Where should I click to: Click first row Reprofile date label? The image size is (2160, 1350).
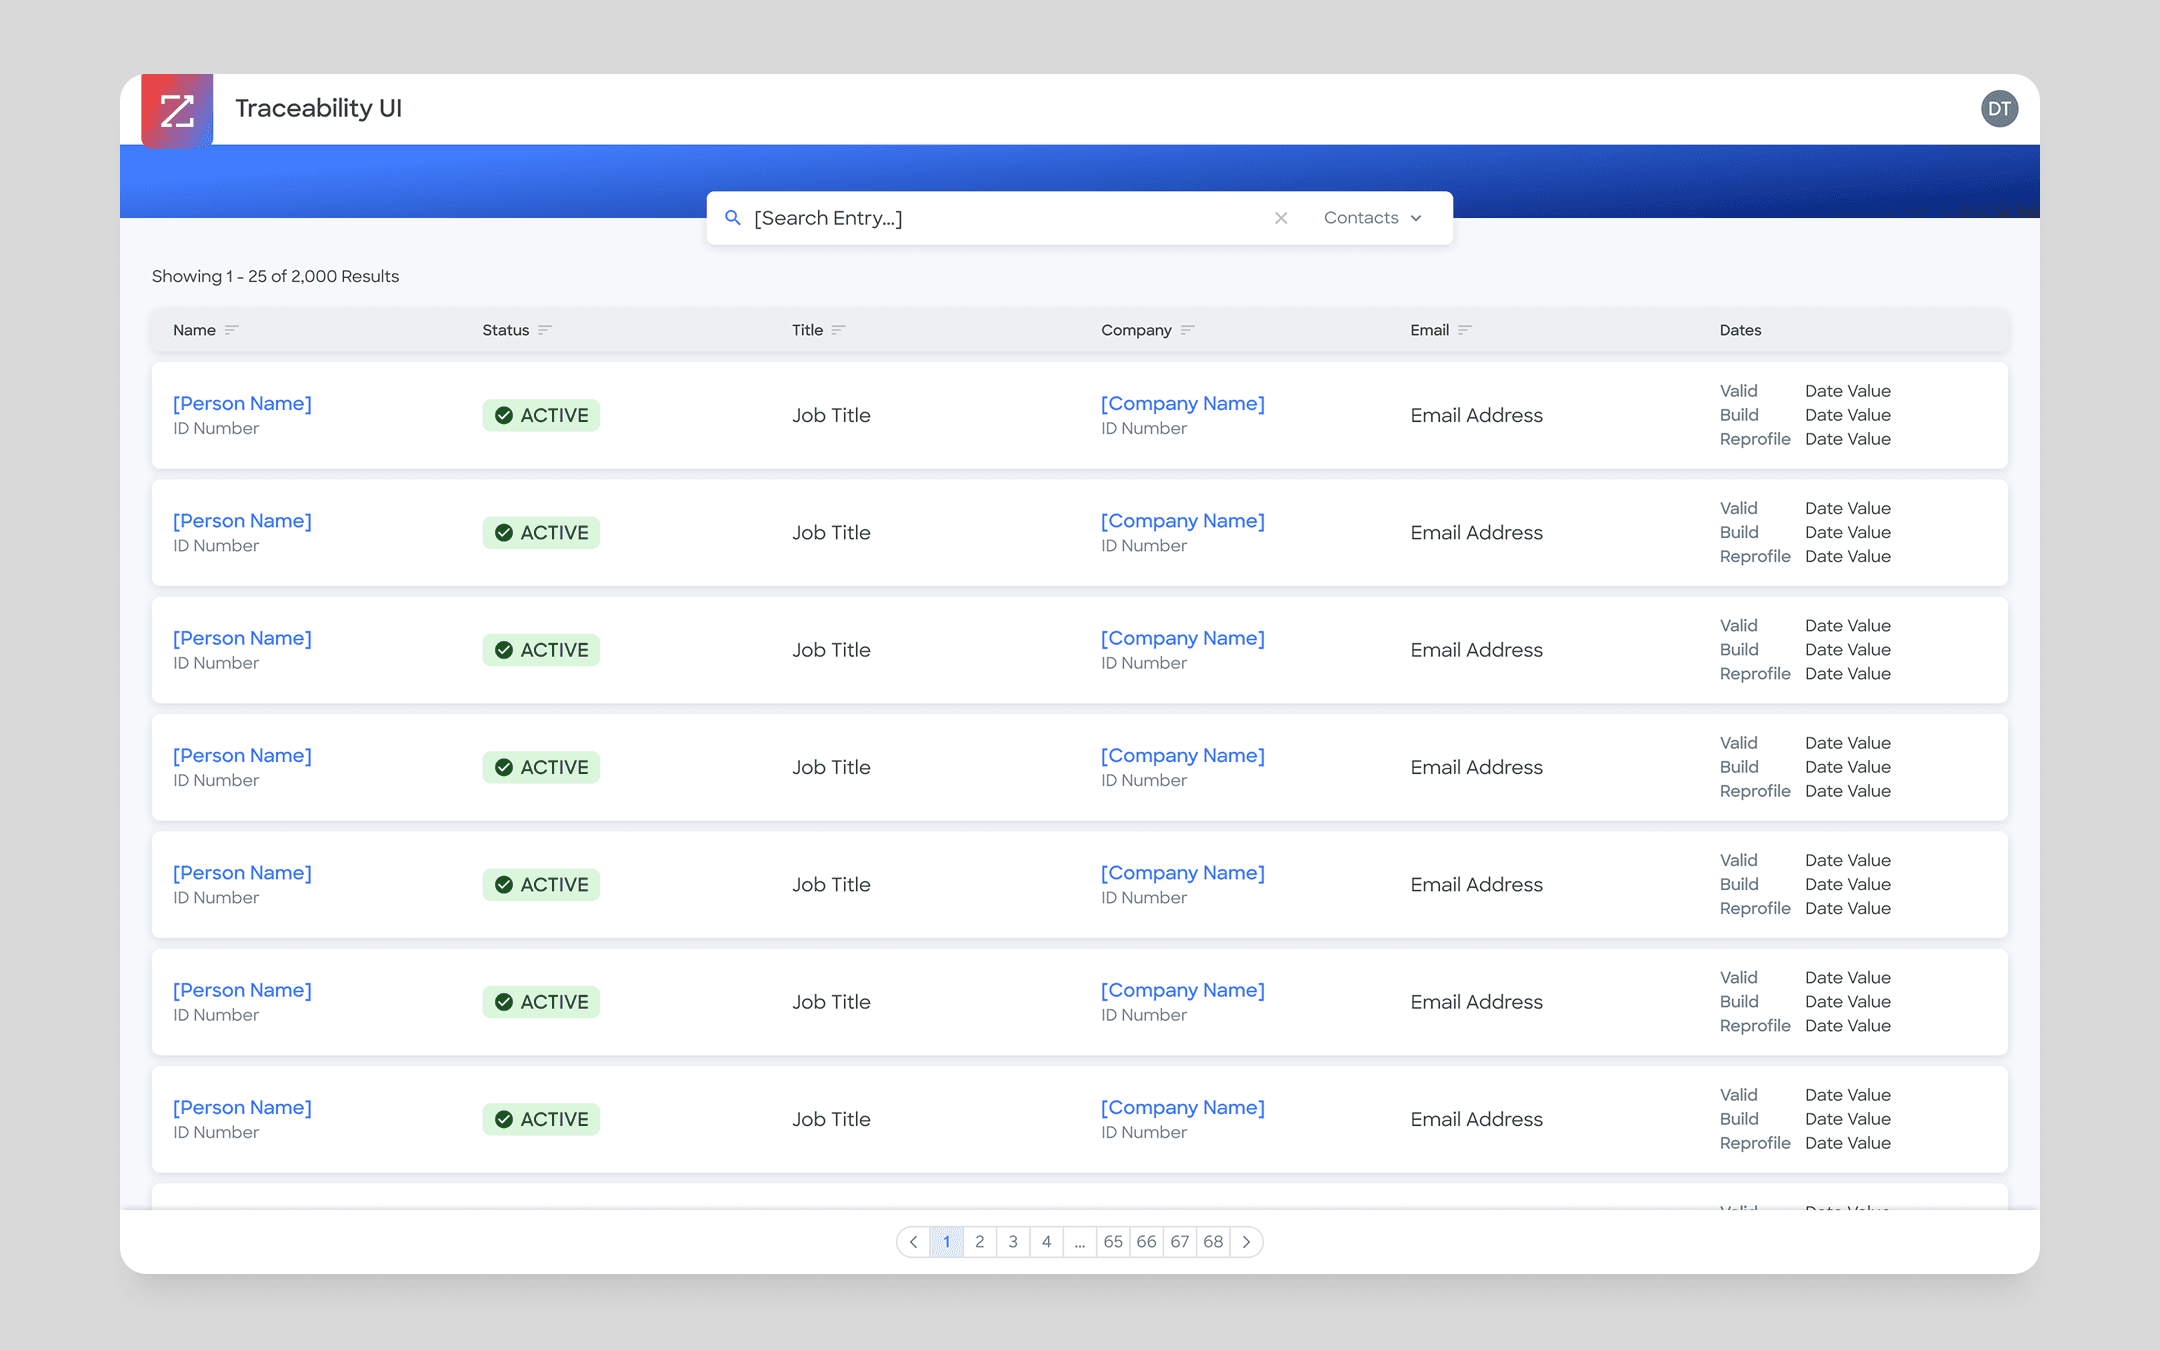click(x=1755, y=439)
